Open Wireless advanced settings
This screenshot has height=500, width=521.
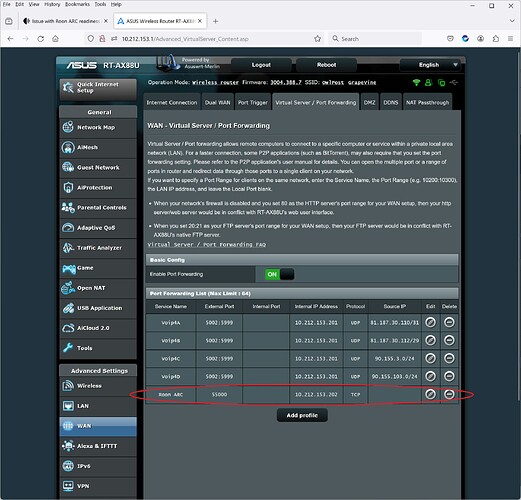[x=98, y=386]
